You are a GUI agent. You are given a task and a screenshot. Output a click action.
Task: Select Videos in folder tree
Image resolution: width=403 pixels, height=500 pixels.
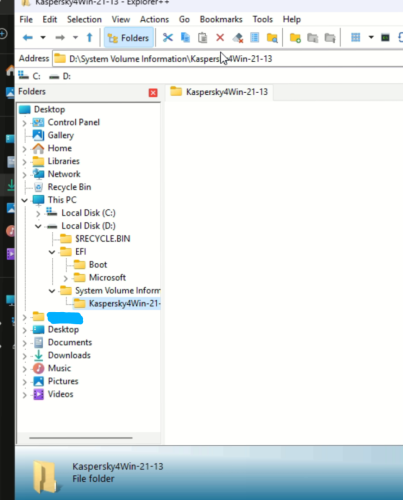60,394
